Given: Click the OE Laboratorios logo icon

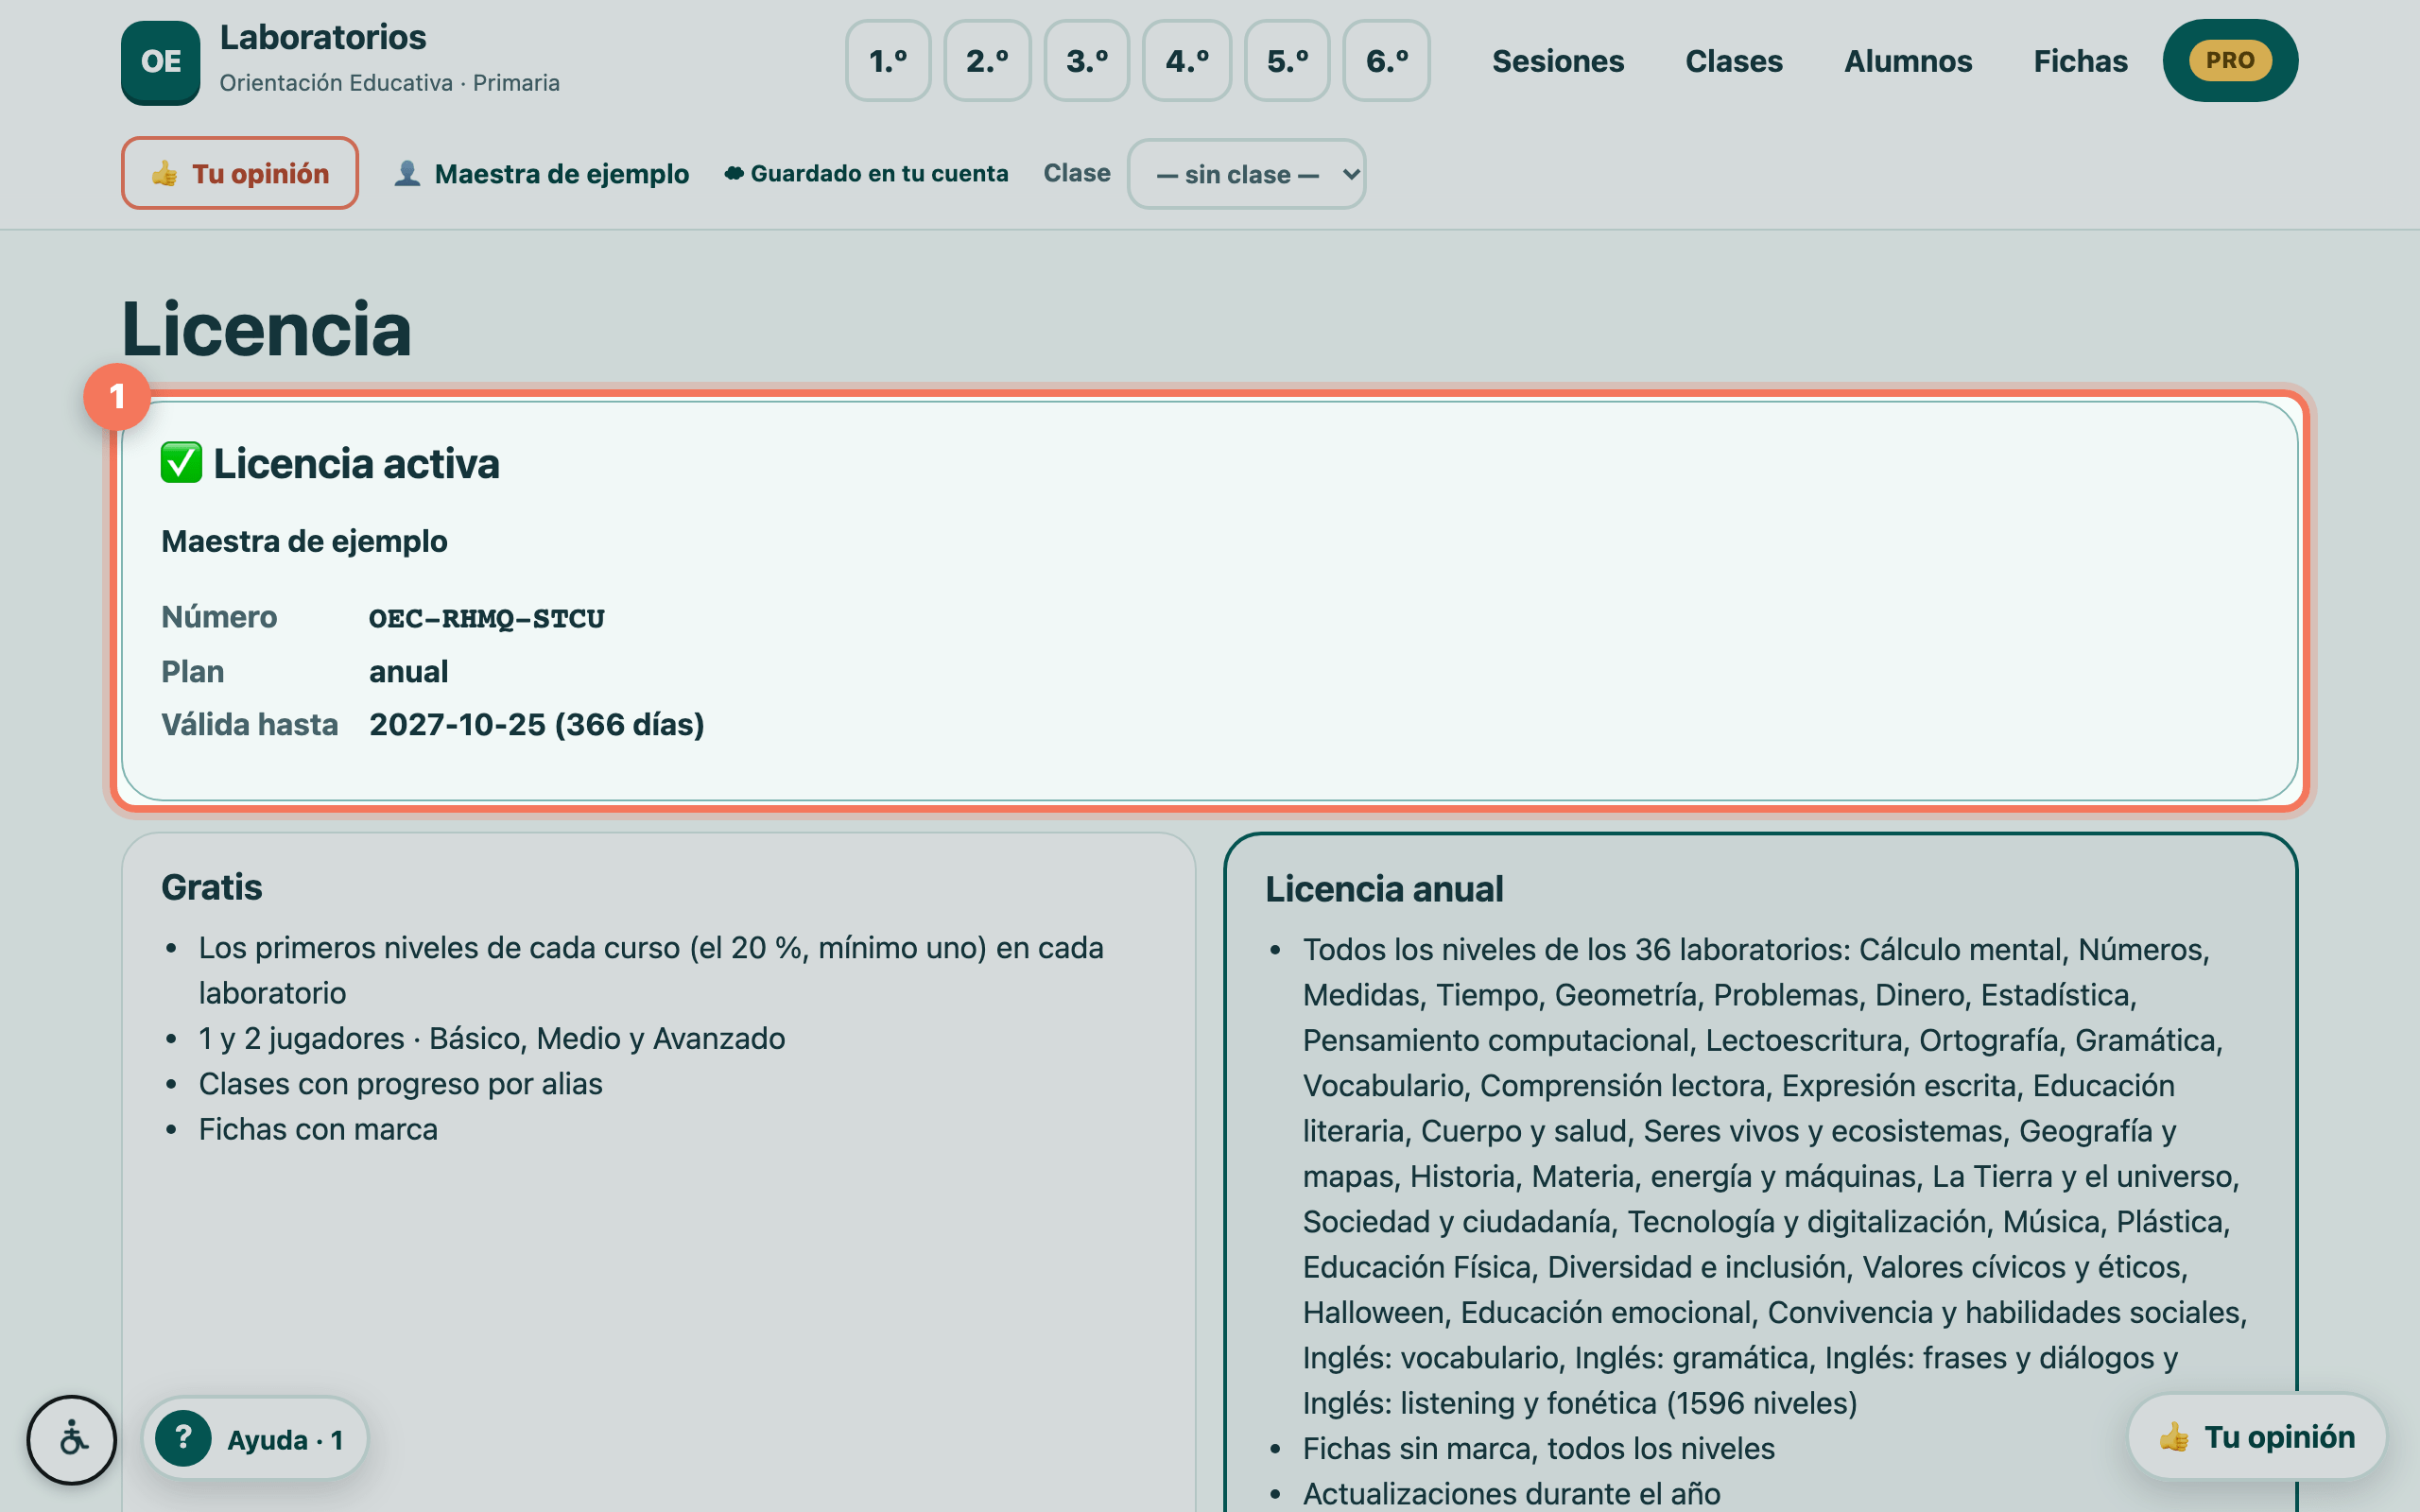Looking at the screenshot, I should tap(160, 62).
